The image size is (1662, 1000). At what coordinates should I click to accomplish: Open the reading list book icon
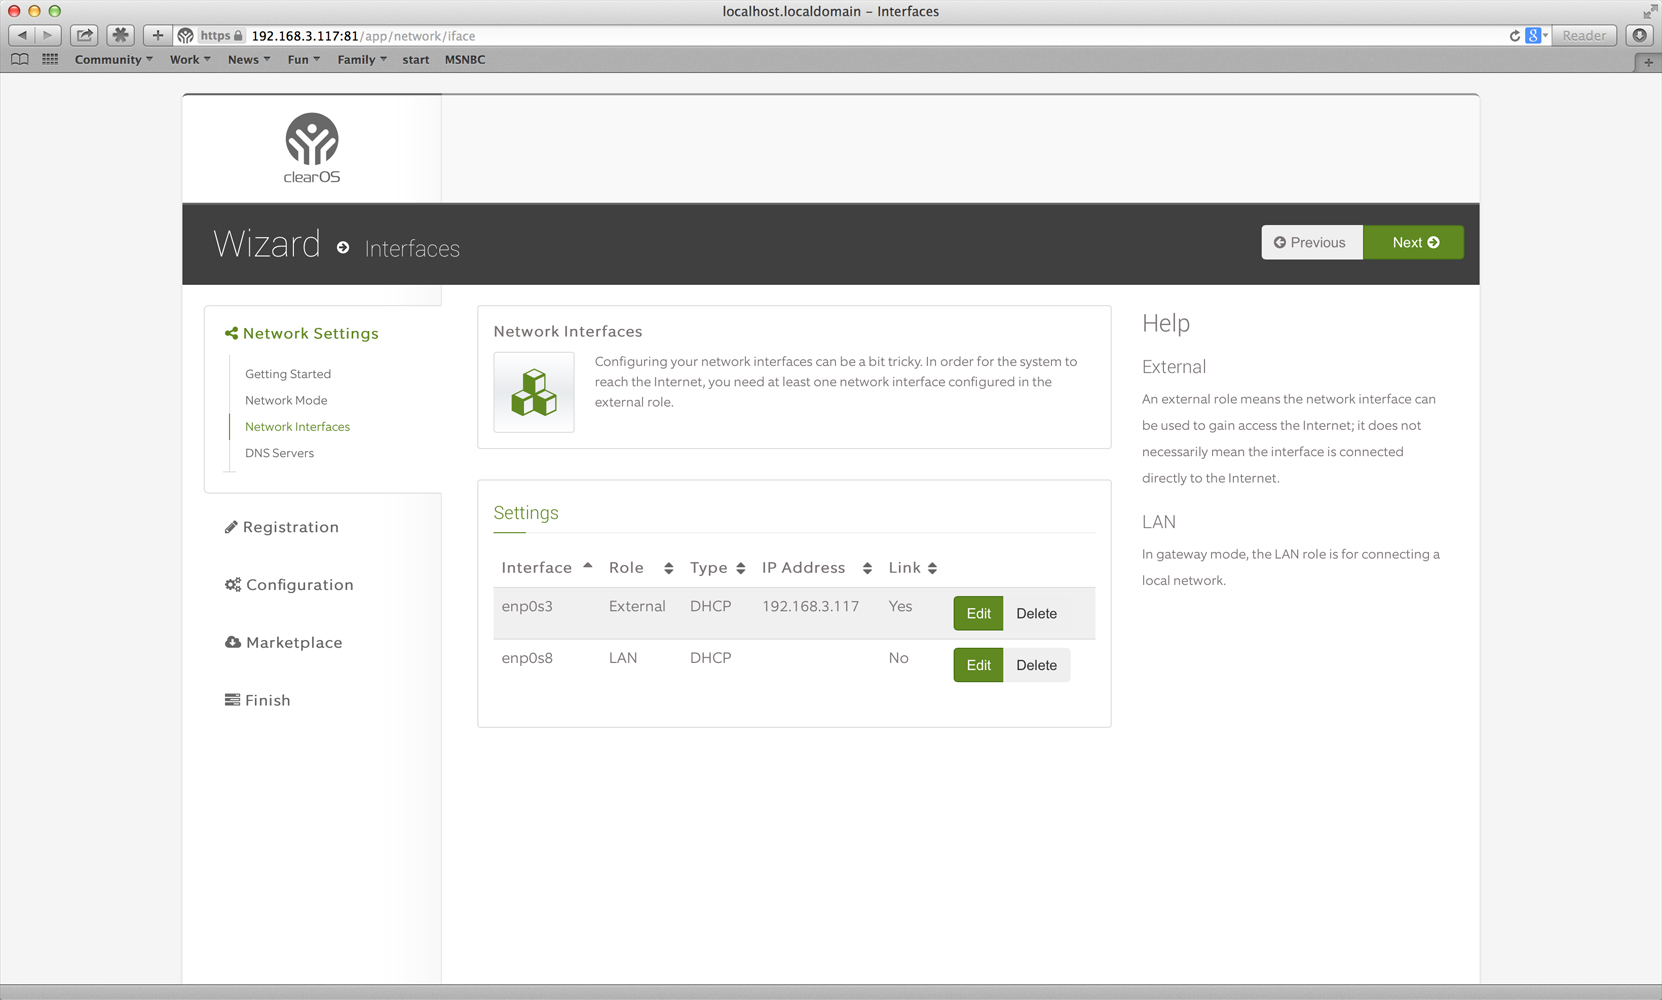point(19,59)
